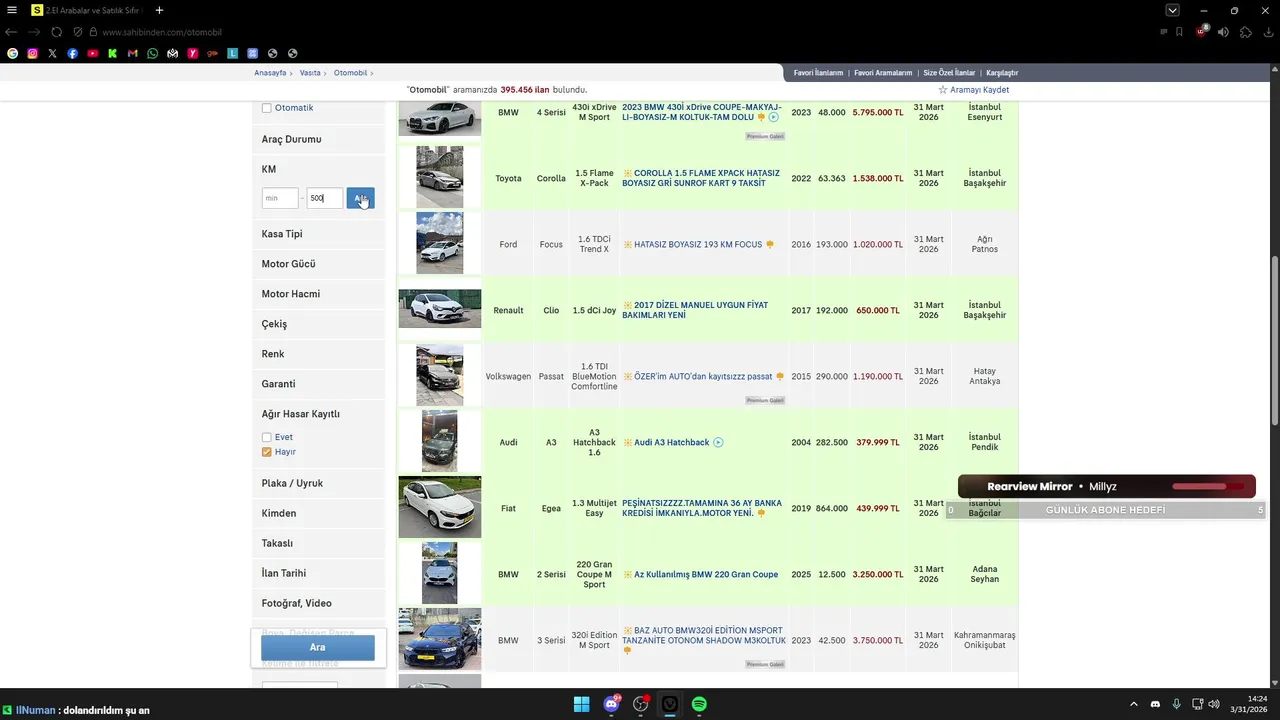Open Az Kullanılmış BMW 220 Gran Coupe listing

[x=706, y=575]
